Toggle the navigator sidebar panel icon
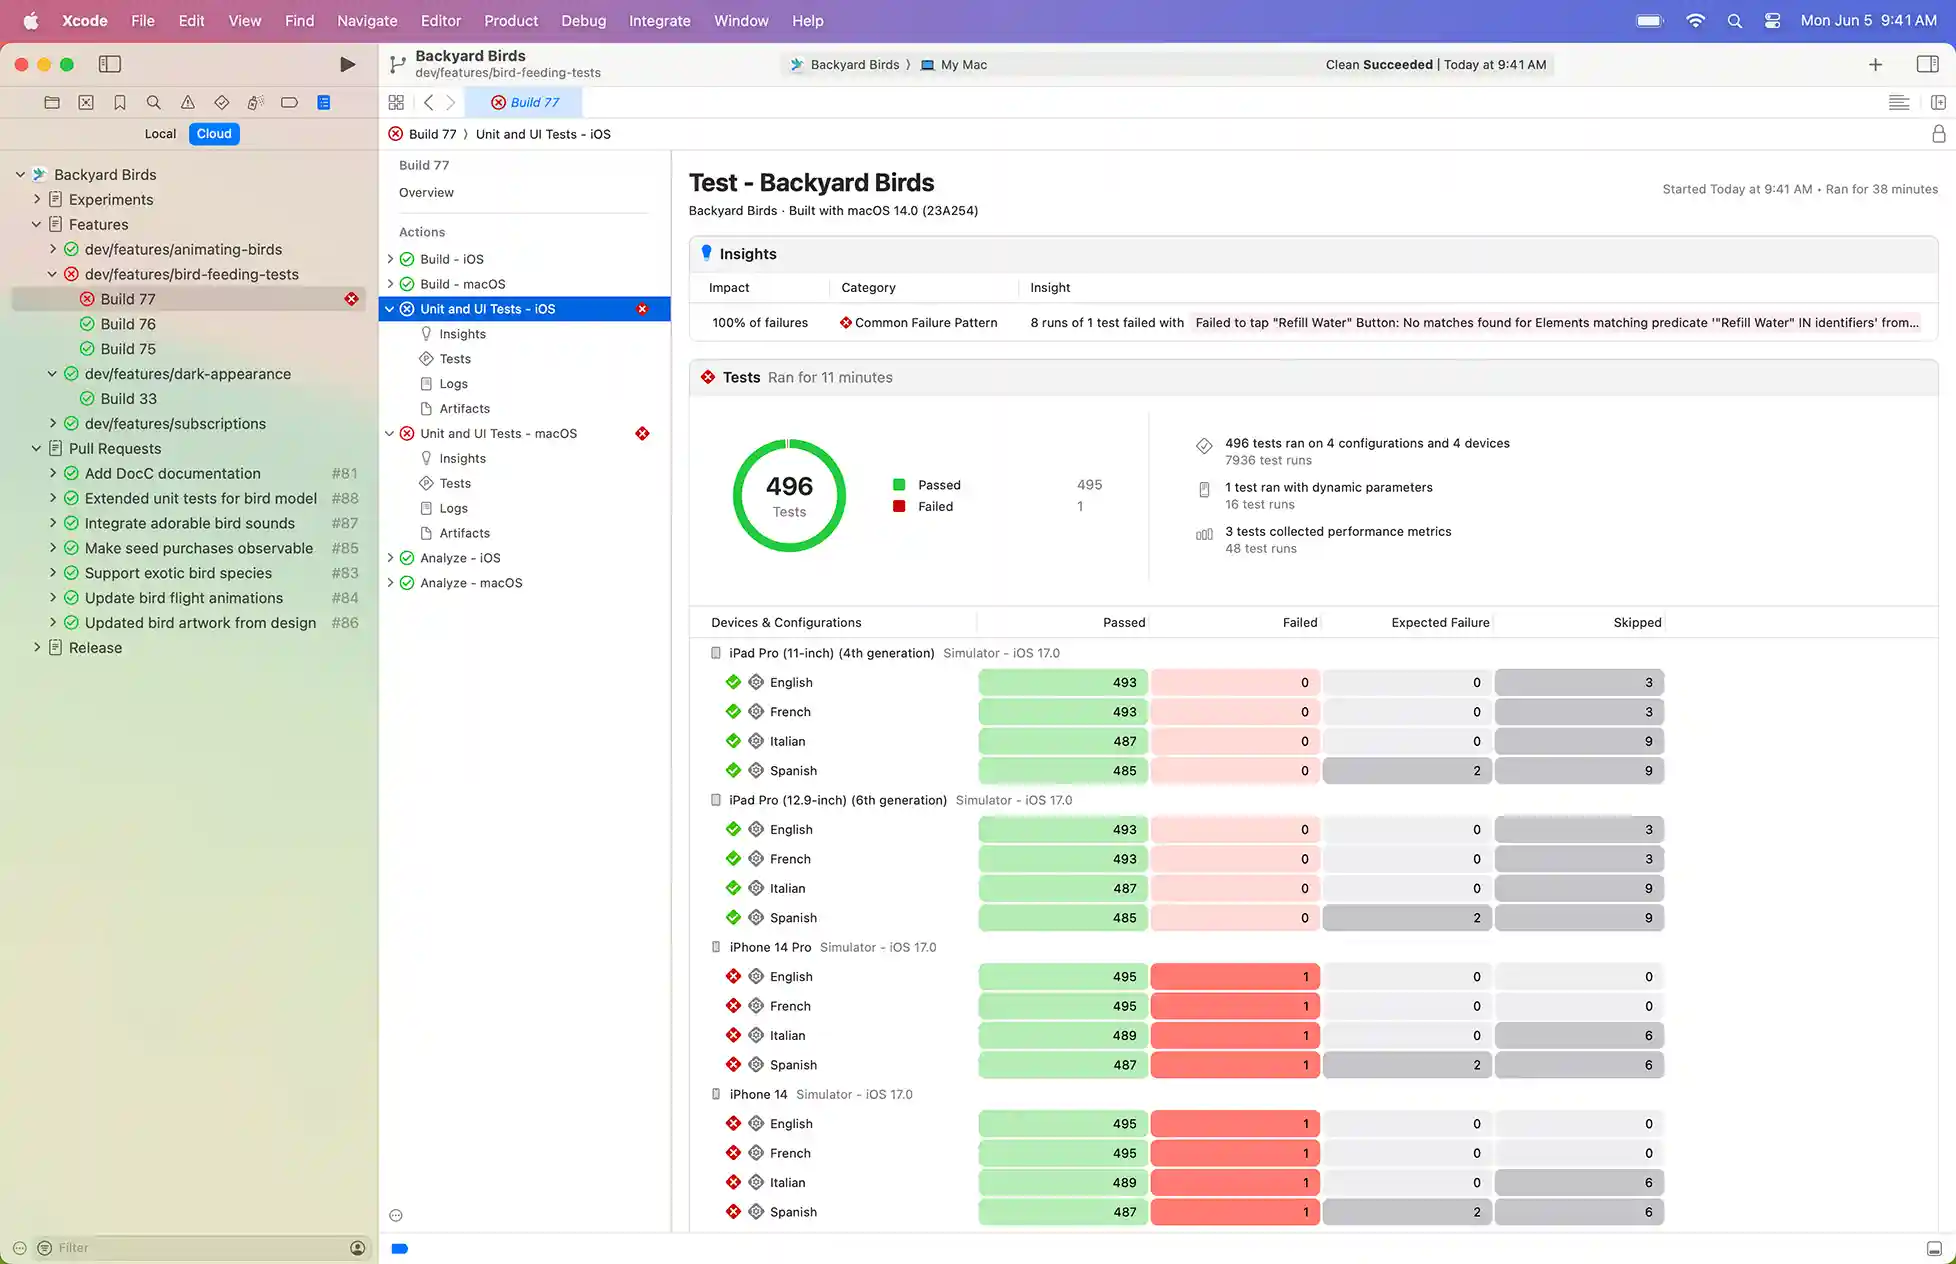 click(x=110, y=64)
